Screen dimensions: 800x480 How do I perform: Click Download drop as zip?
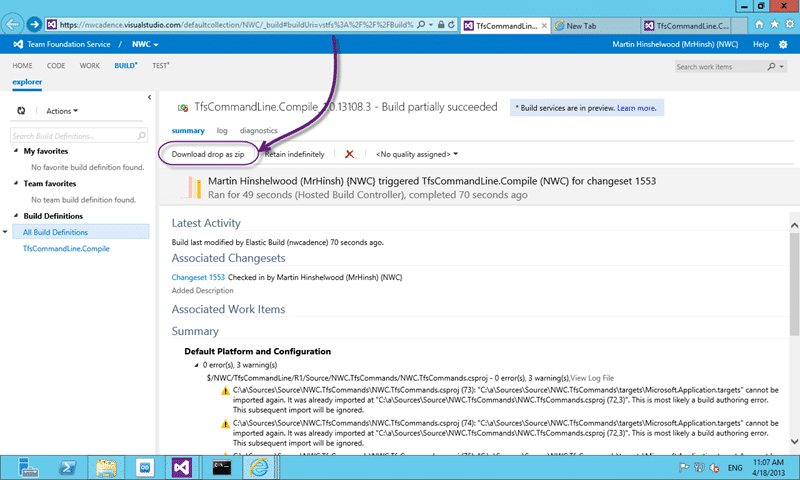pyautogui.click(x=208, y=154)
